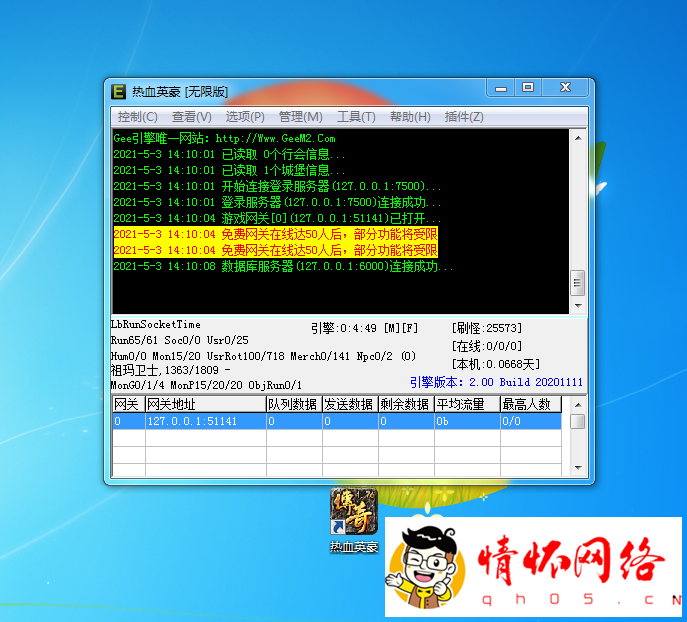
Task: Open the 控制(C) menu
Action: (137, 117)
